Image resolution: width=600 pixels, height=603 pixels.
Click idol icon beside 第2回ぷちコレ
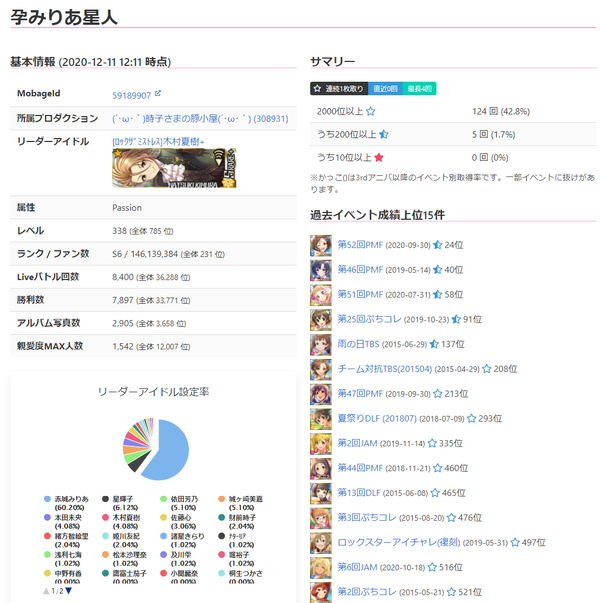[321, 593]
